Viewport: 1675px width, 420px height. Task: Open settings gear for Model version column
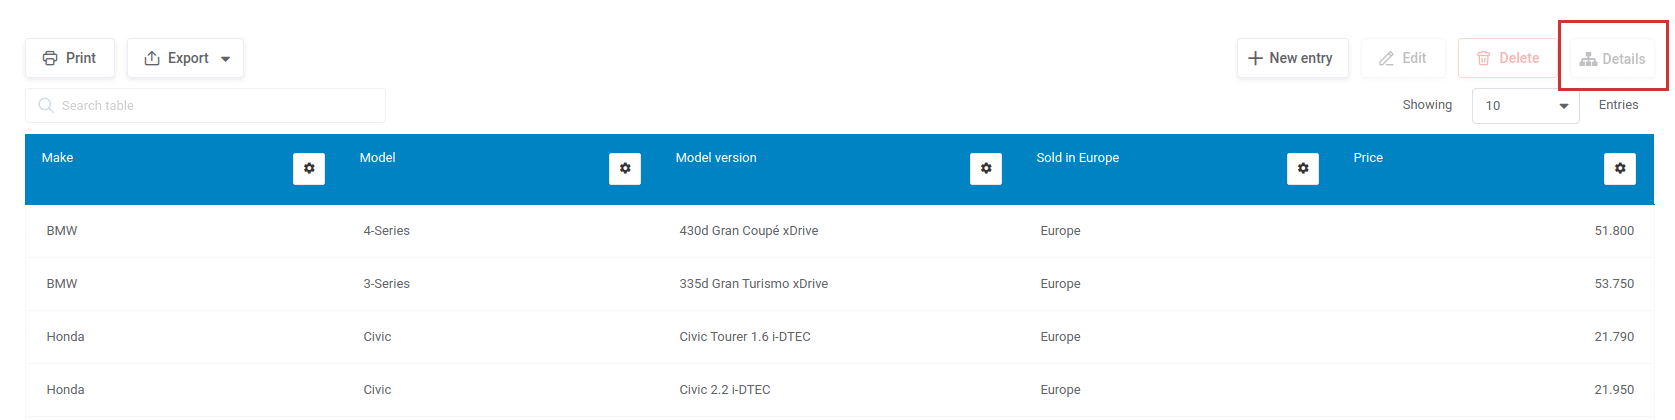(x=986, y=169)
